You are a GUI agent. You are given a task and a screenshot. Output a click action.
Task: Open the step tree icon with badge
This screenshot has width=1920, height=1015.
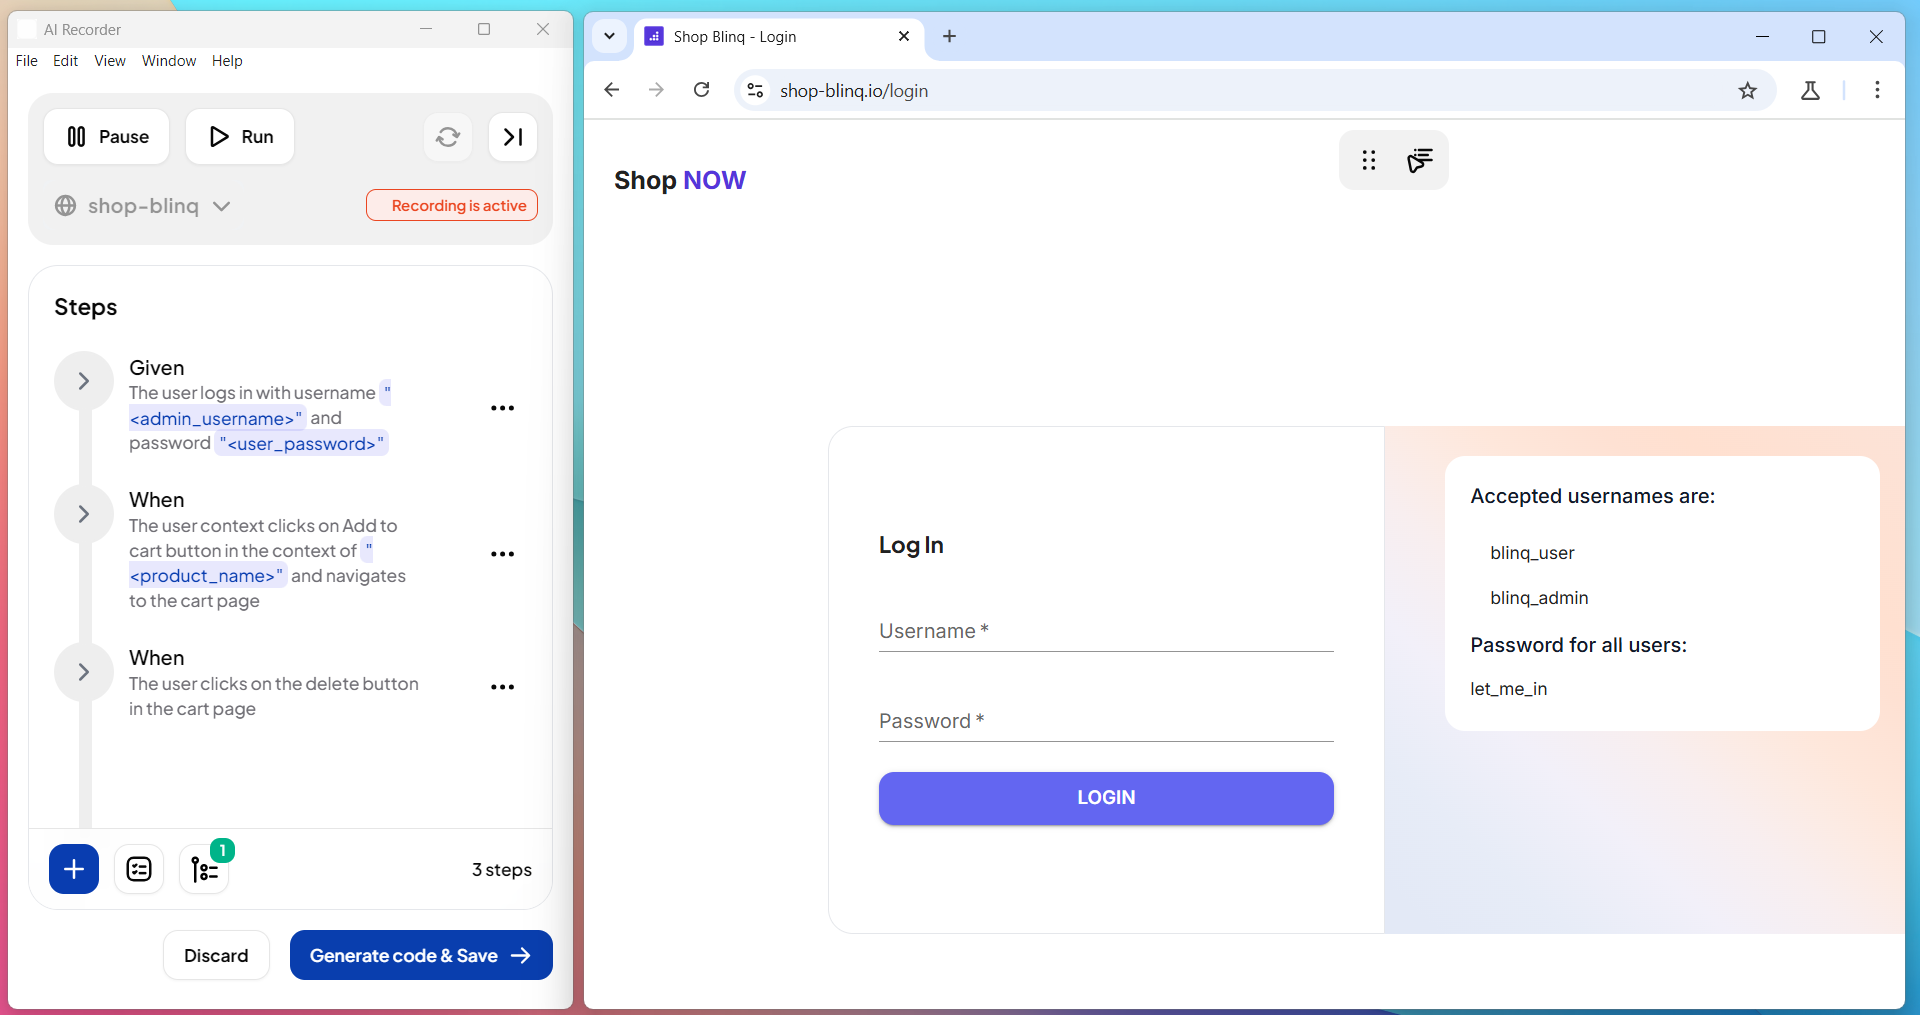pos(204,870)
